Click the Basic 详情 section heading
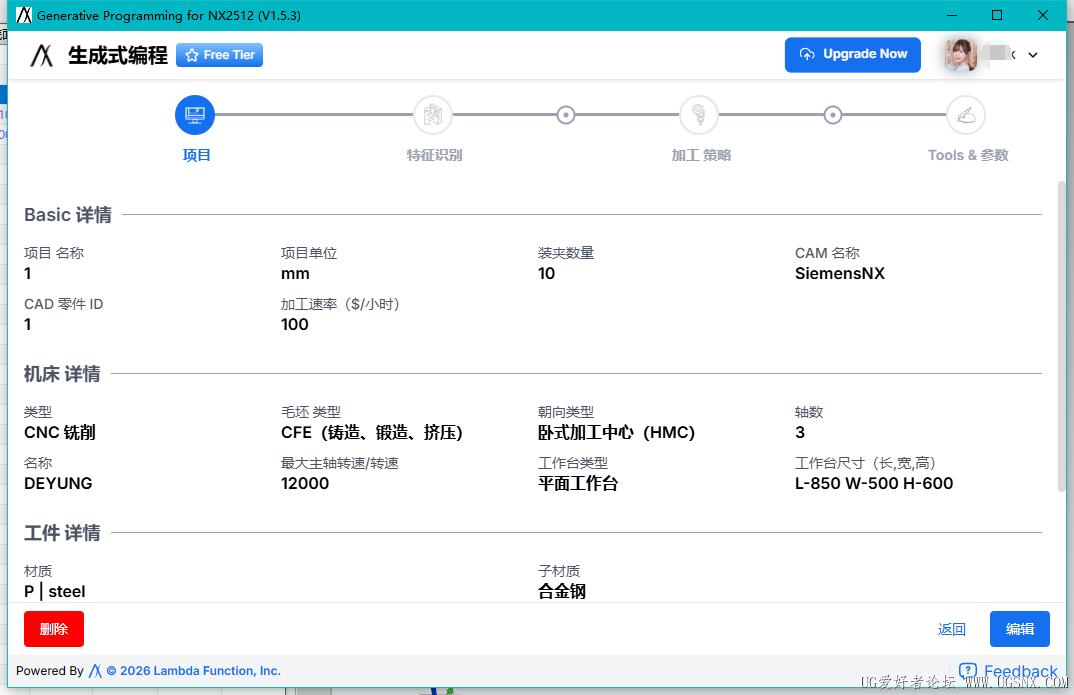This screenshot has width=1074, height=695. pos(68,215)
